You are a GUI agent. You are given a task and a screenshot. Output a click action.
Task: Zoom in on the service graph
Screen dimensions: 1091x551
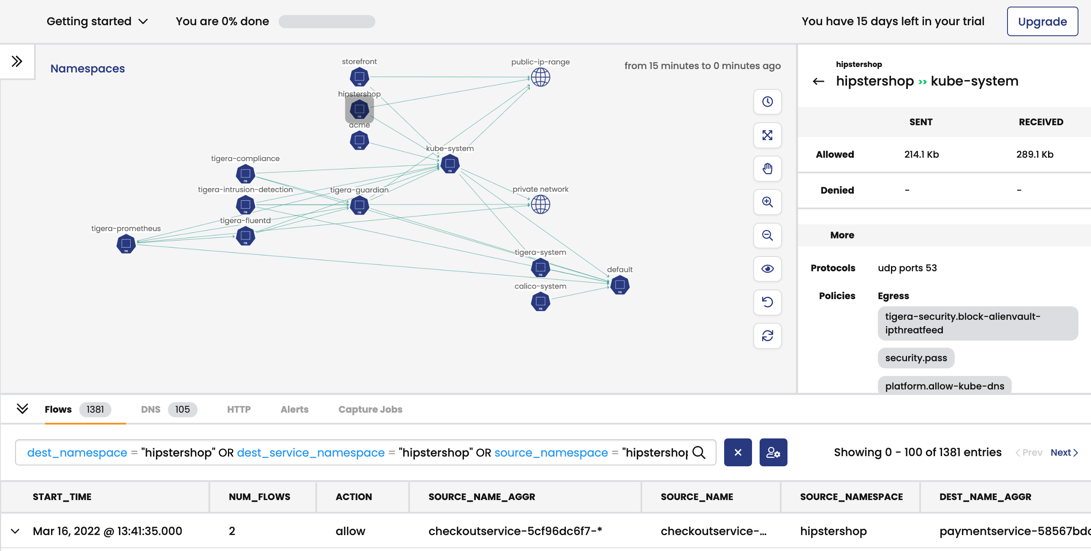pyautogui.click(x=767, y=202)
